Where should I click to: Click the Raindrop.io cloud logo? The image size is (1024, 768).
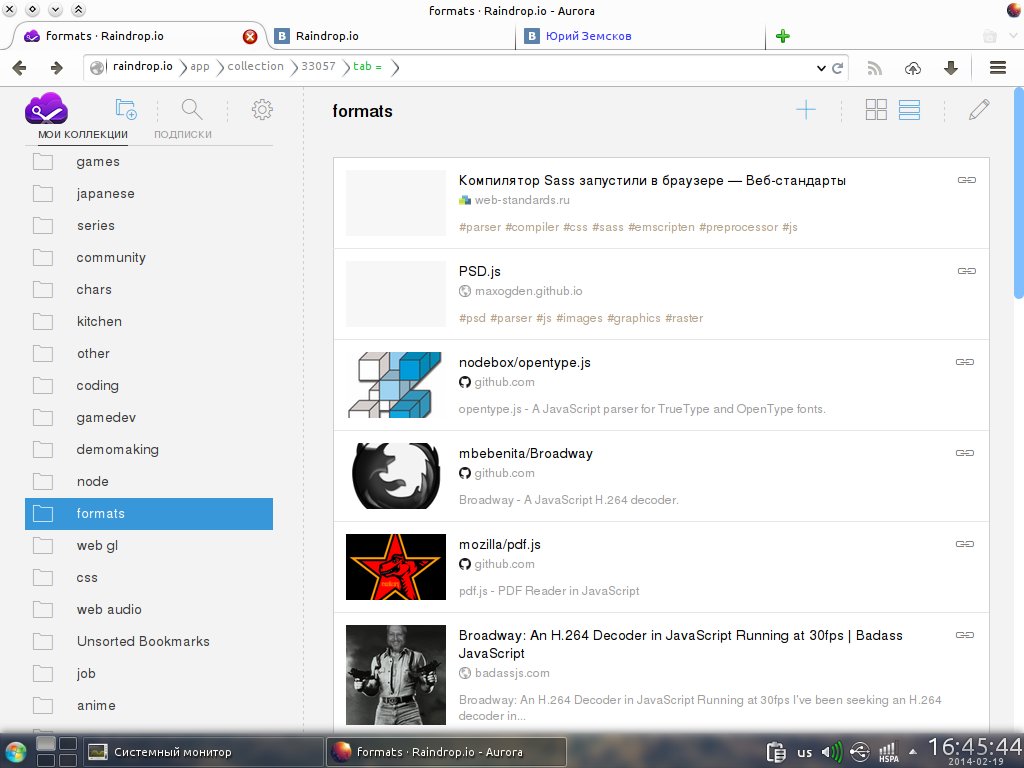coord(46,108)
